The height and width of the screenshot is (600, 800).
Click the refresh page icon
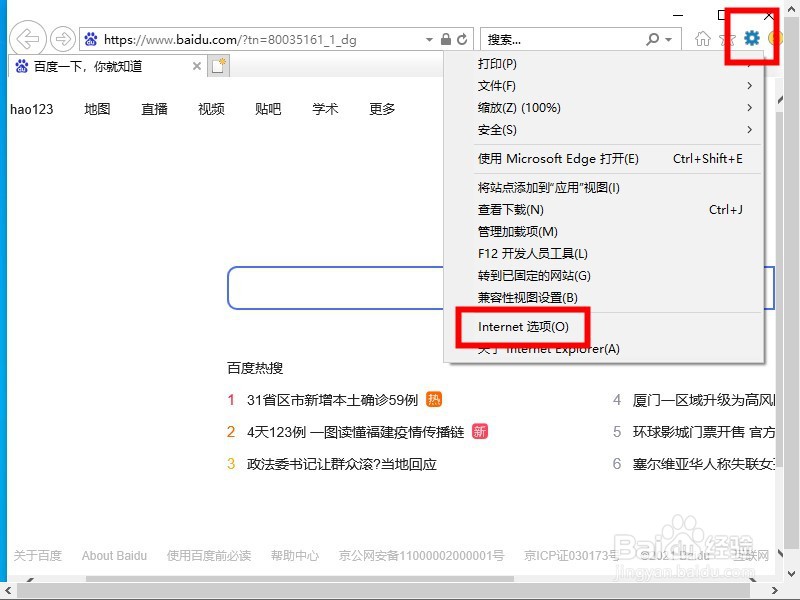point(462,39)
